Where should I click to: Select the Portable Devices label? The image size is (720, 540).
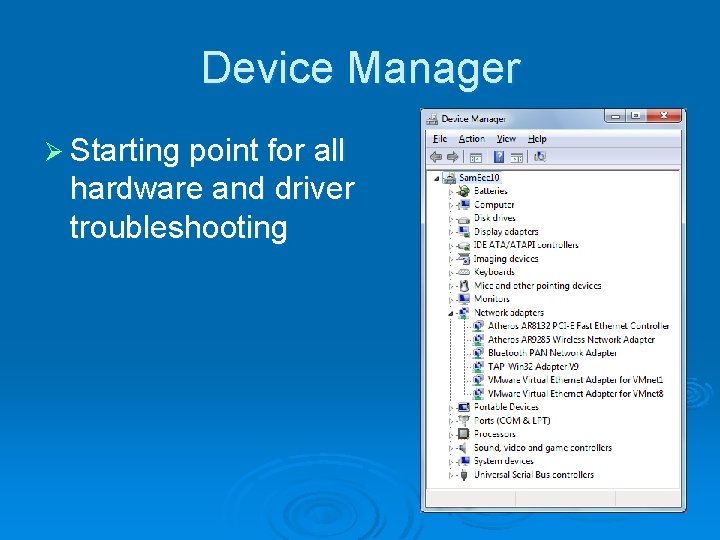pos(506,407)
